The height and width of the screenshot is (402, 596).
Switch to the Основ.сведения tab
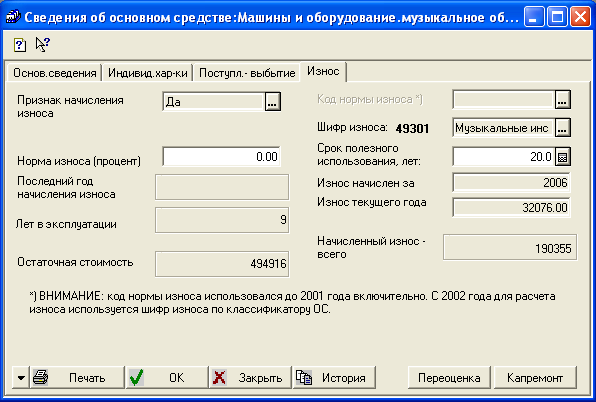pos(55,73)
